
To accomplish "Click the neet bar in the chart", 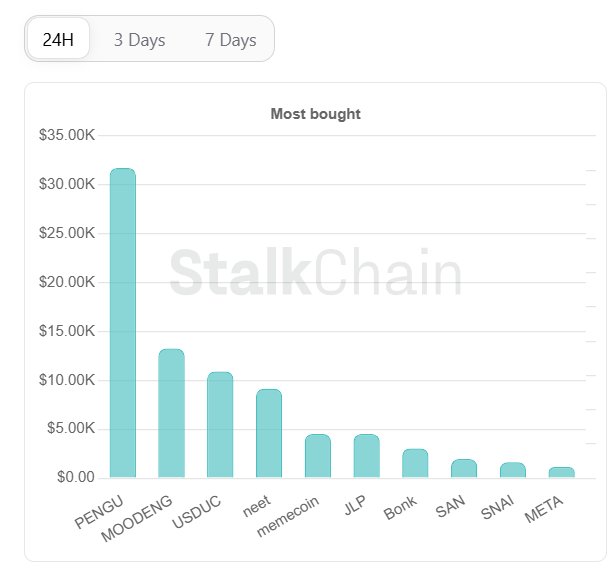I will pos(269,433).
